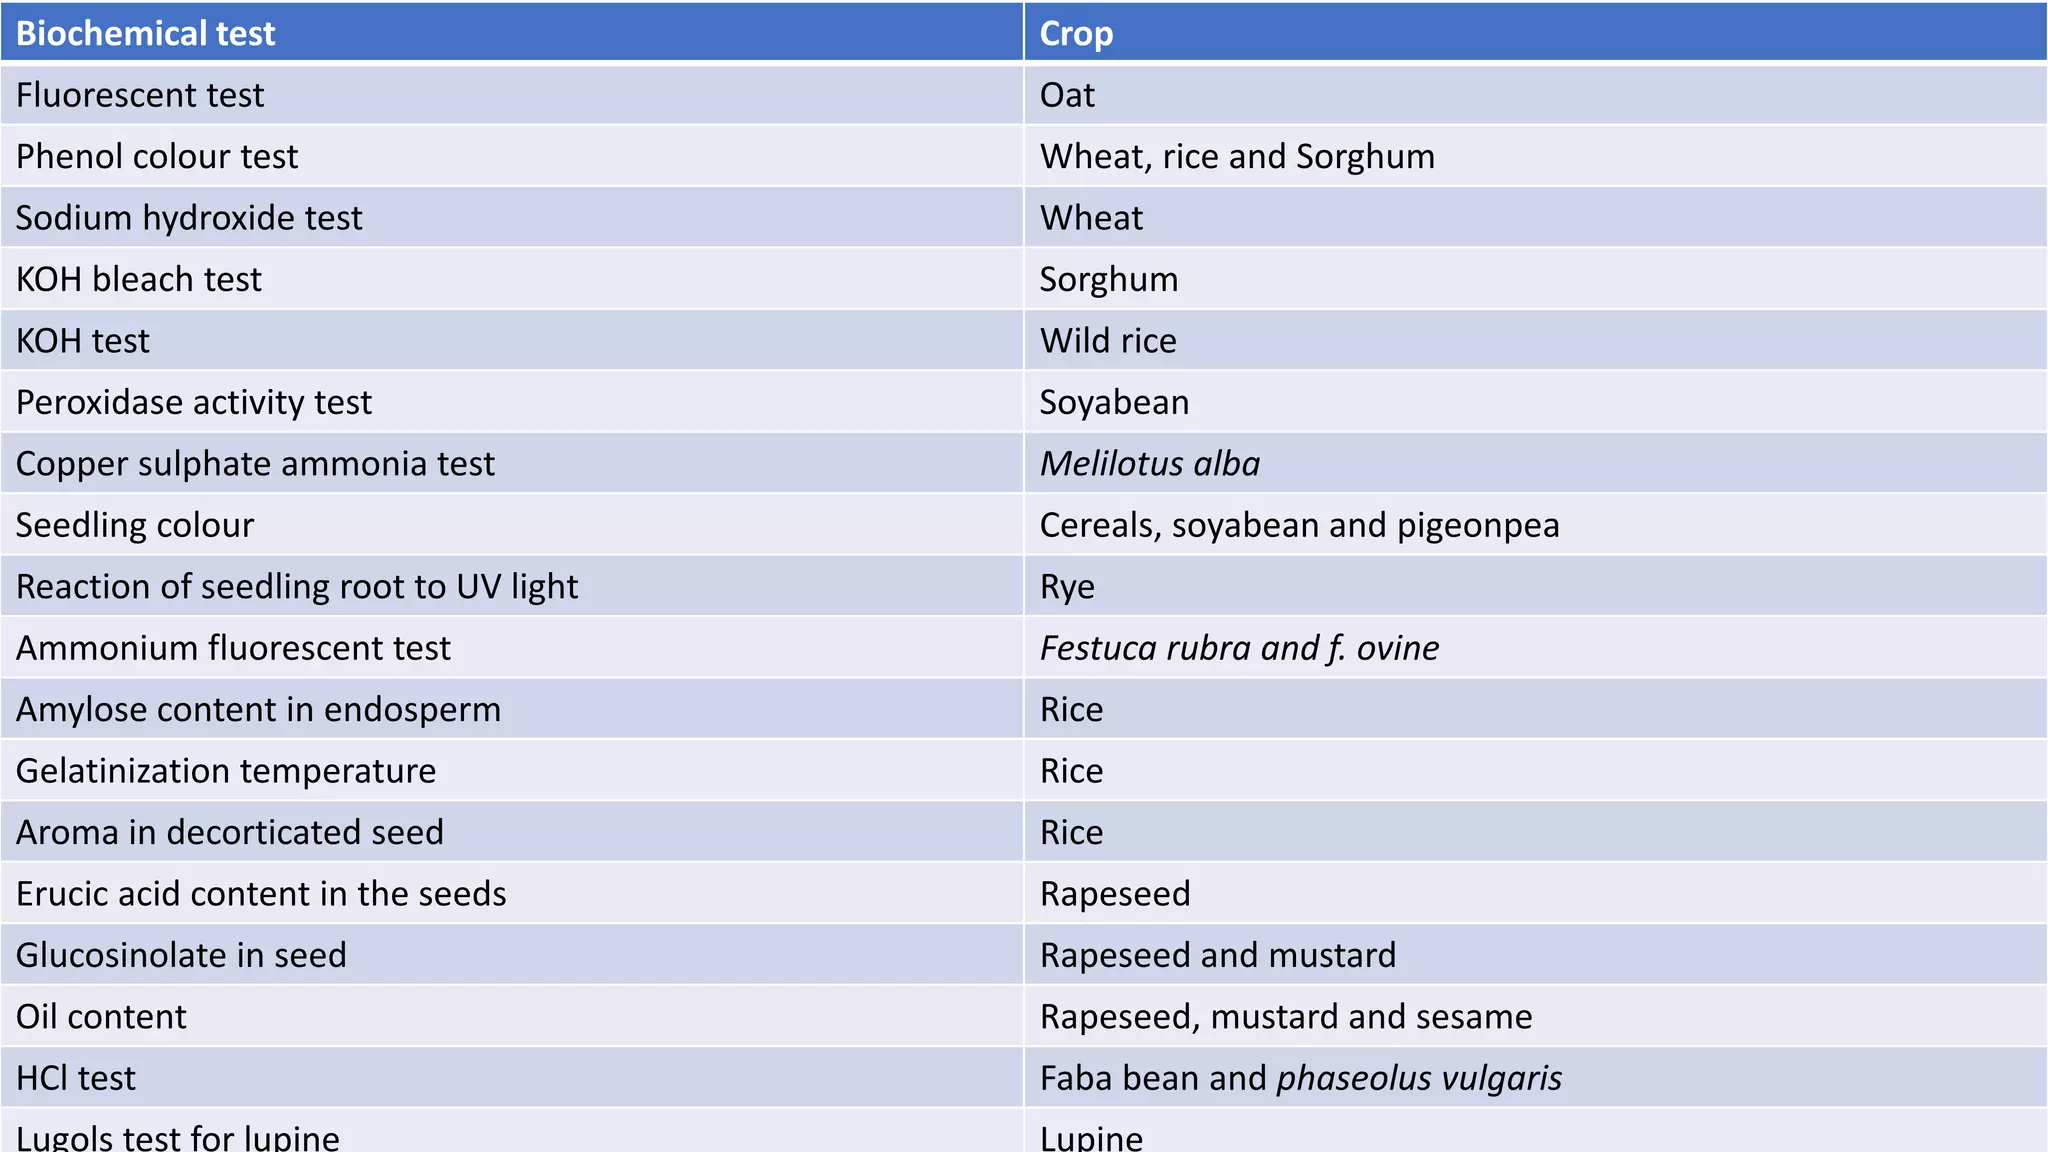Click the "Biochemical test" column header
The image size is (2048, 1152).
point(146,33)
